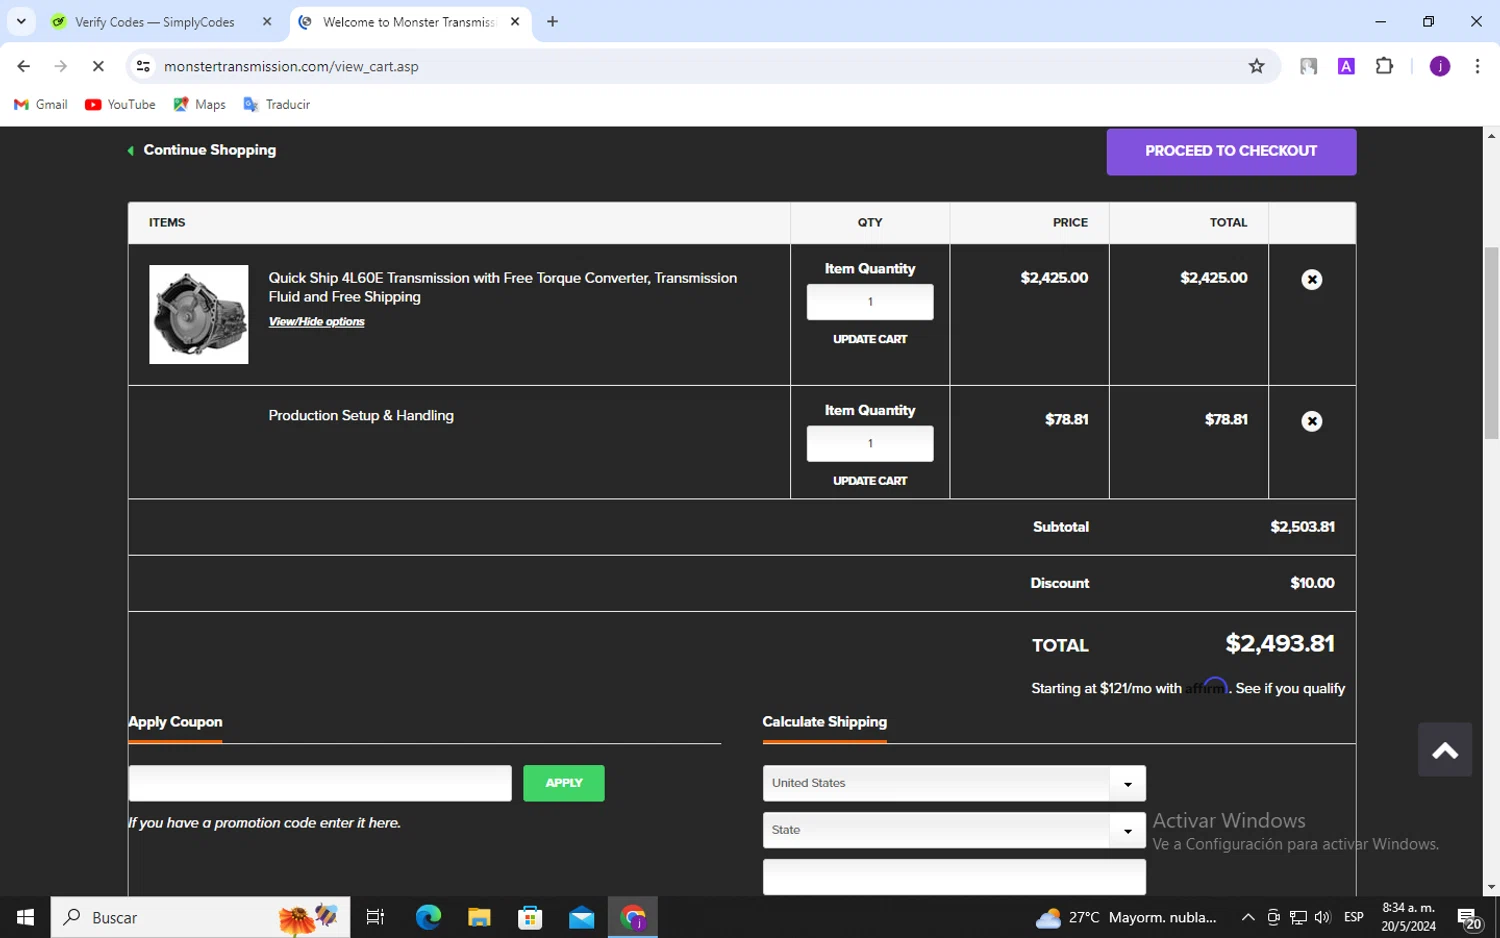The image size is (1500, 938).
Task: Click the ESP language indicator
Action: (1354, 917)
